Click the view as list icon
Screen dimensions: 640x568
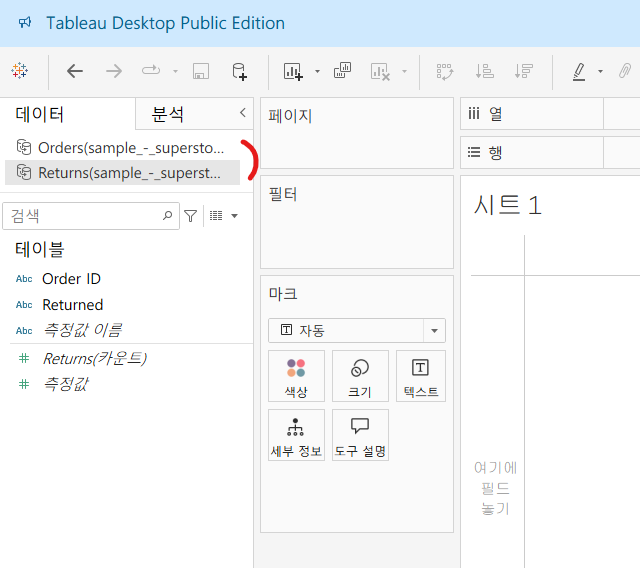pos(216,215)
